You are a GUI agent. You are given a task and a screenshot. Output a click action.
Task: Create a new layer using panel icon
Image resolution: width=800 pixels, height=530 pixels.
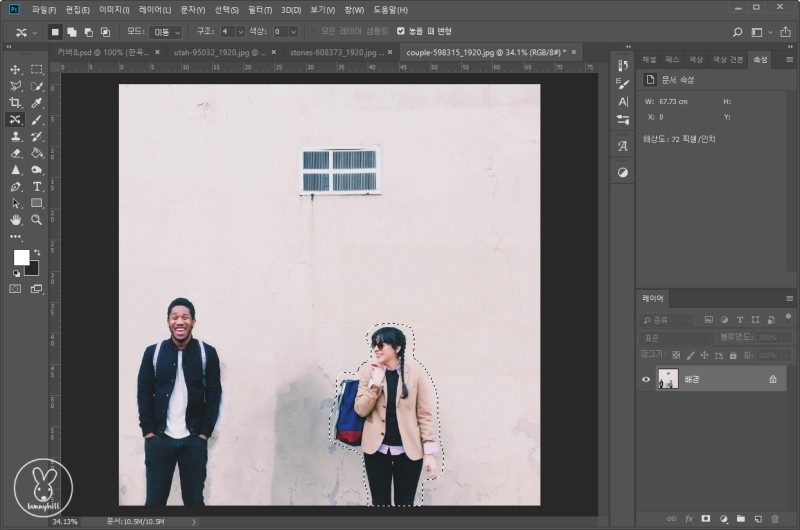click(758, 519)
